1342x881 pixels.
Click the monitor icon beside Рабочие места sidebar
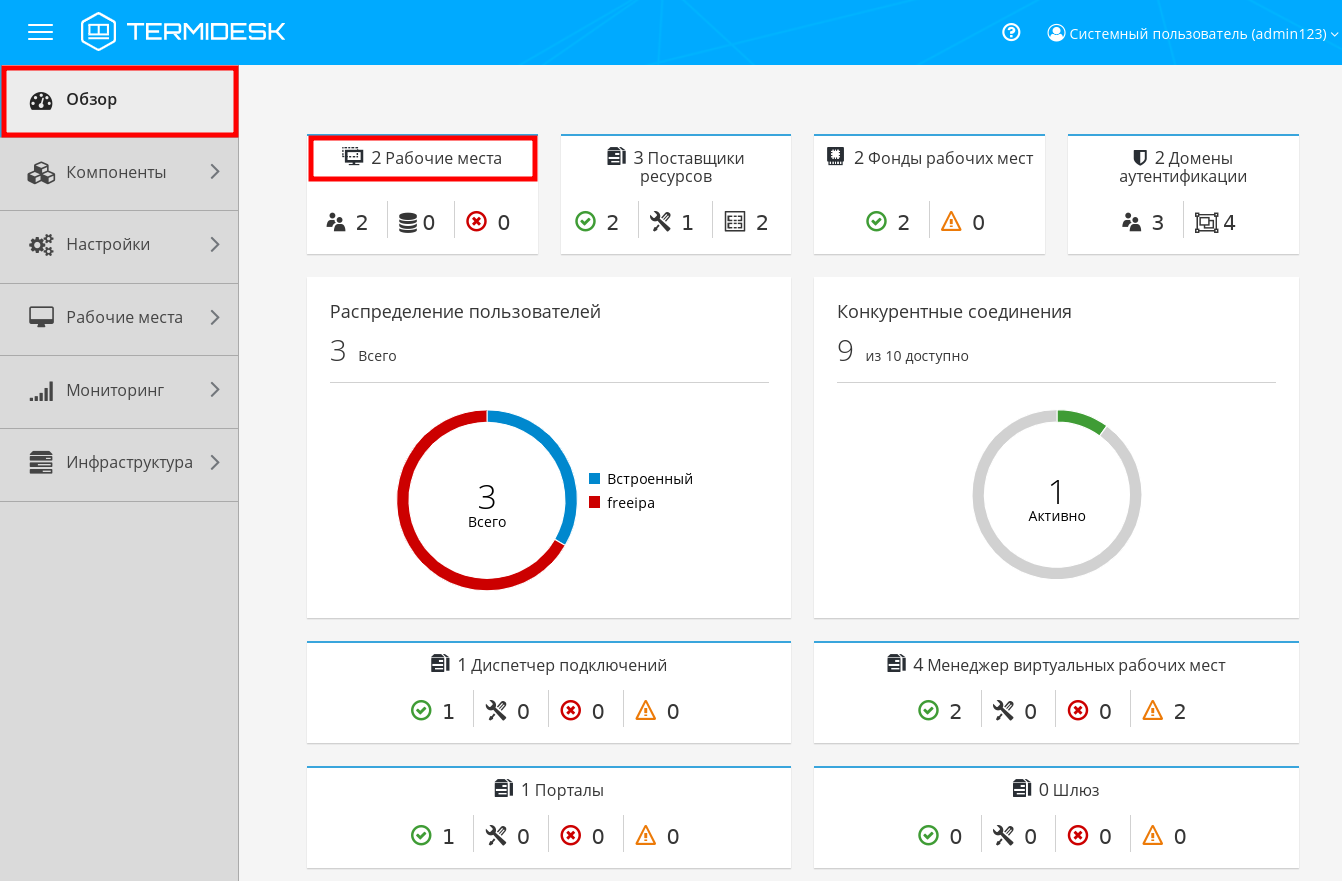pos(41,318)
